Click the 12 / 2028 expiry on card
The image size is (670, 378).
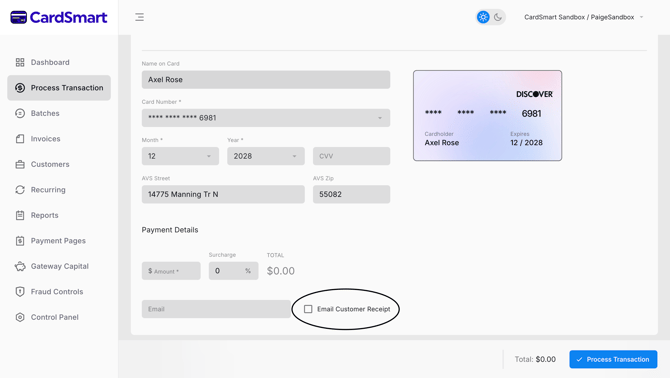[x=526, y=143]
